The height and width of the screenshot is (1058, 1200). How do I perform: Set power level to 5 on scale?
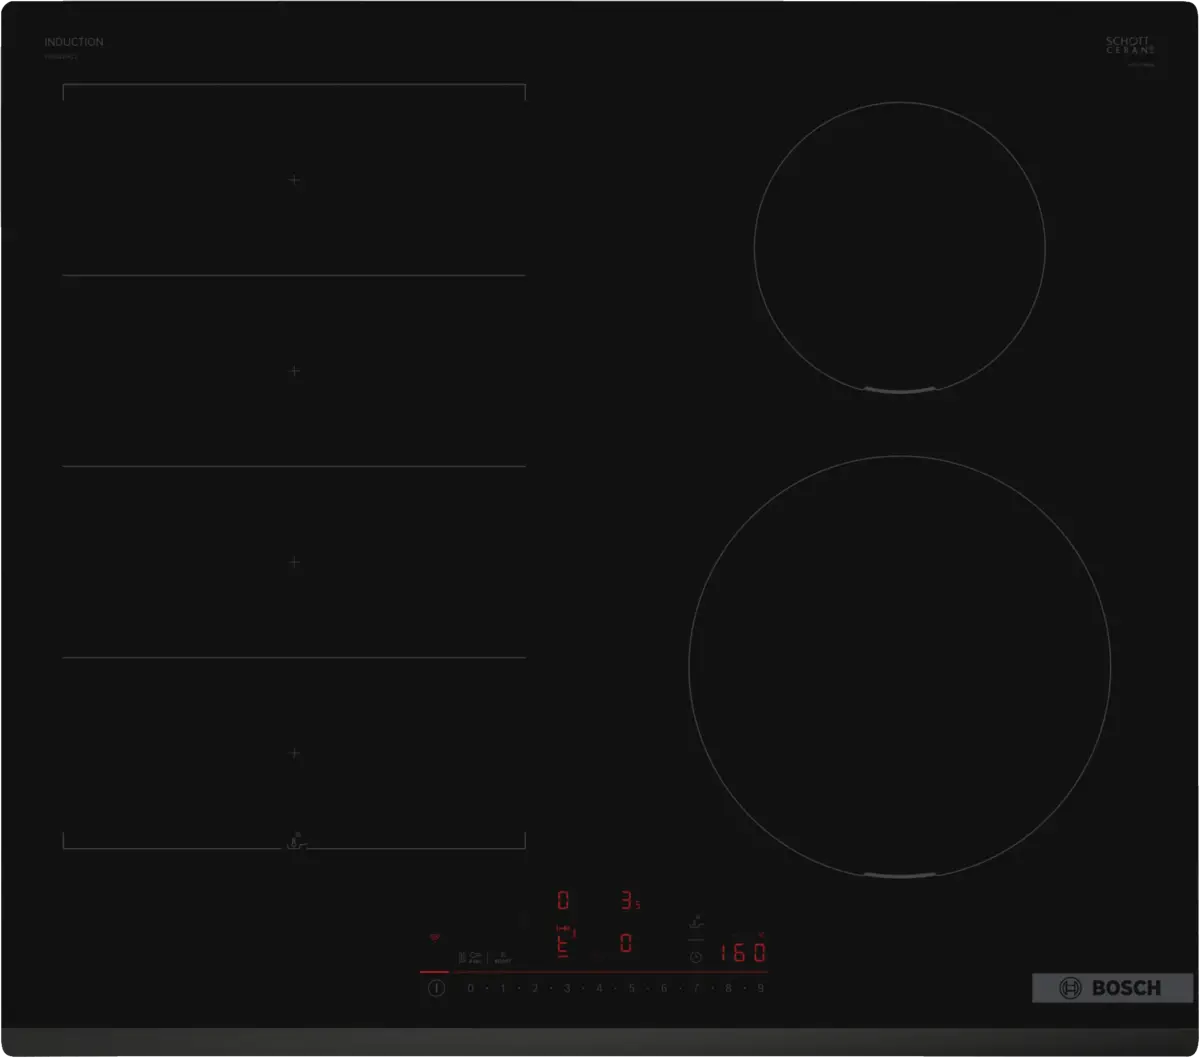click(631, 988)
